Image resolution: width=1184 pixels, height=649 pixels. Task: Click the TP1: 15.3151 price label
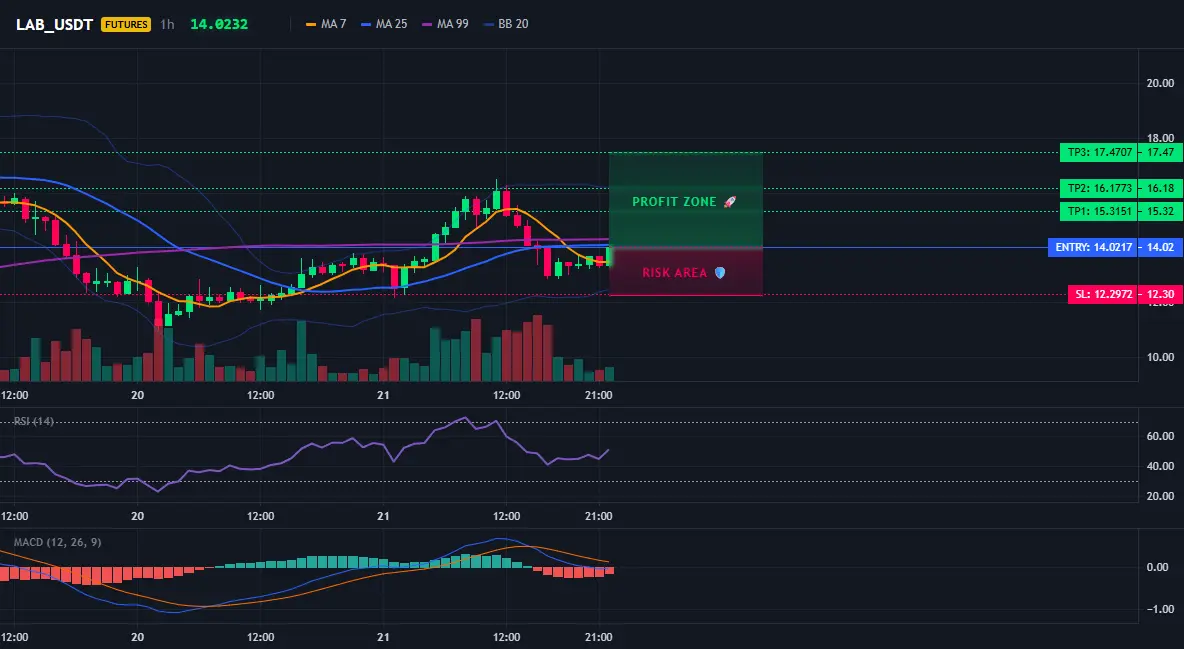pyautogui.click(x=1098, y=212)
